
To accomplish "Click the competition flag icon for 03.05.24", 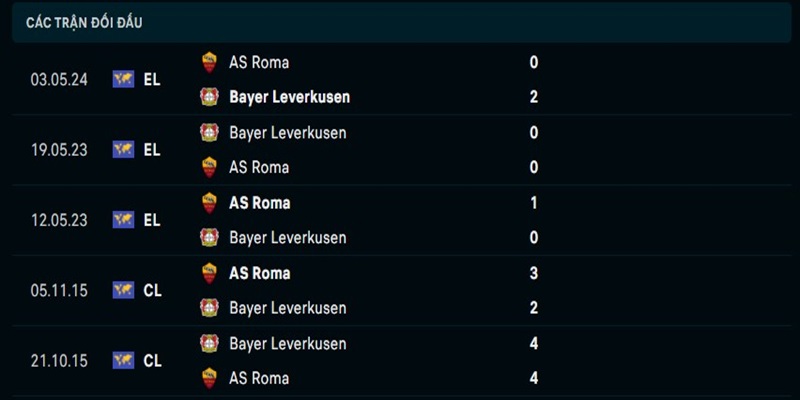I will [123, 79].
